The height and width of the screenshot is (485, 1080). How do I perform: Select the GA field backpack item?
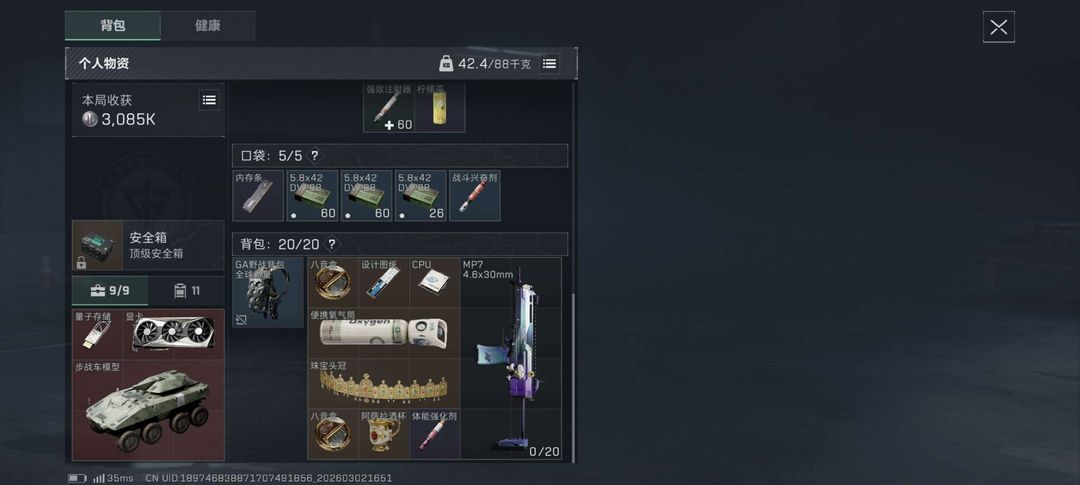(x=268, y=293)
